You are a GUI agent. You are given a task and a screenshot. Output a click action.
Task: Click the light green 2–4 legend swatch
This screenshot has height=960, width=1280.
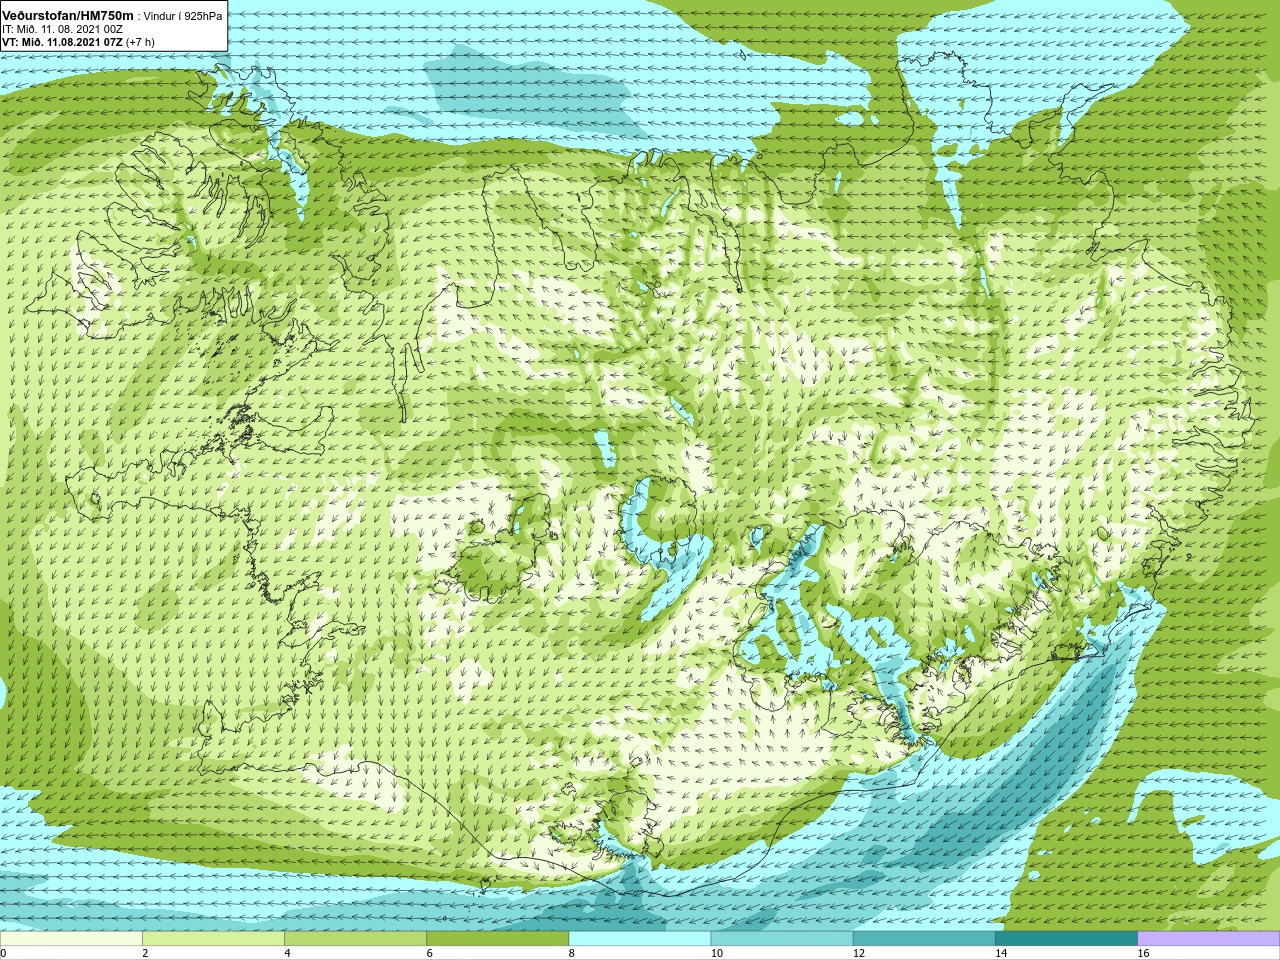(213, 938)
